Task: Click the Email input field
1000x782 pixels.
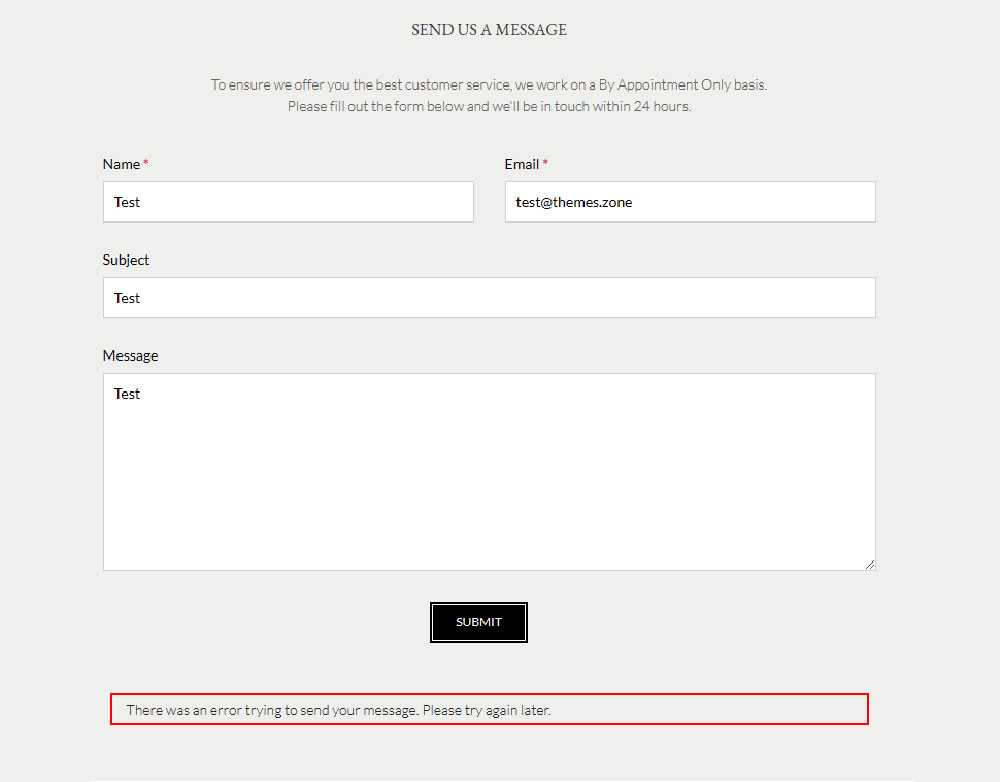Action: [690, 201]
